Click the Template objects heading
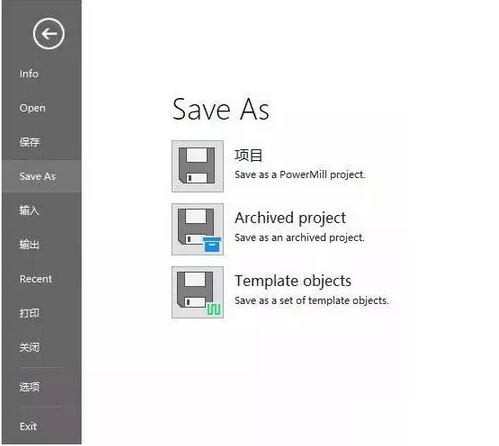Viewport: 499px width, 446px height. pyautogui.click(x=293, y=281)
